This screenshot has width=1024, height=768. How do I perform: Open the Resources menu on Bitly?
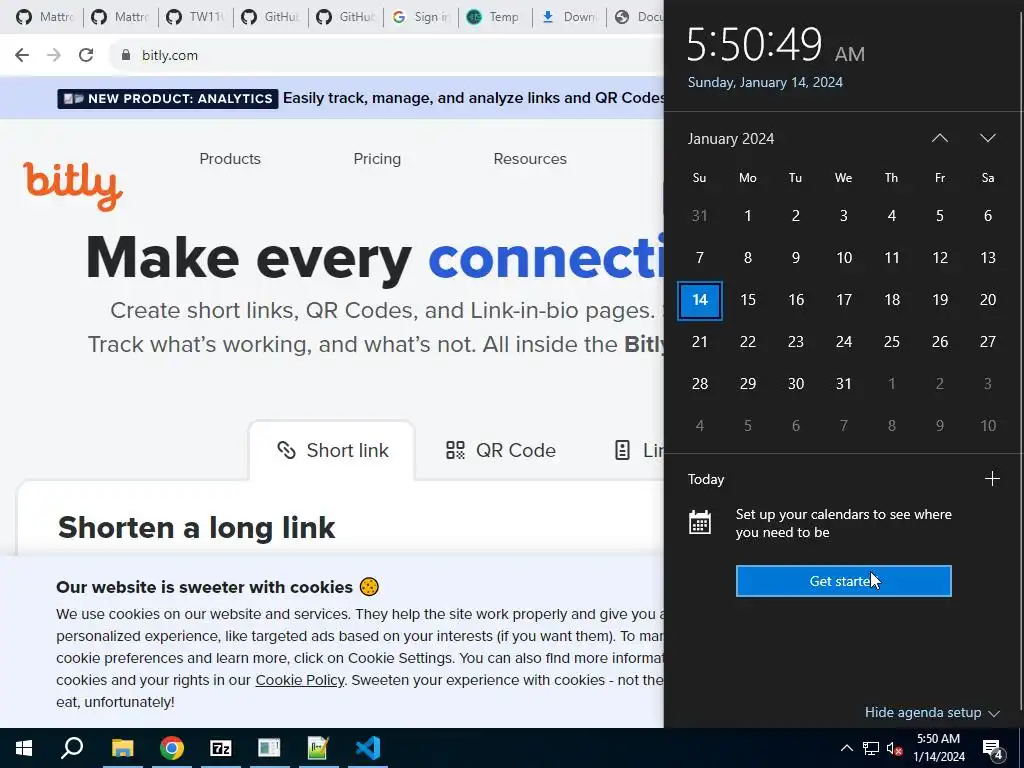pos(530,159)
